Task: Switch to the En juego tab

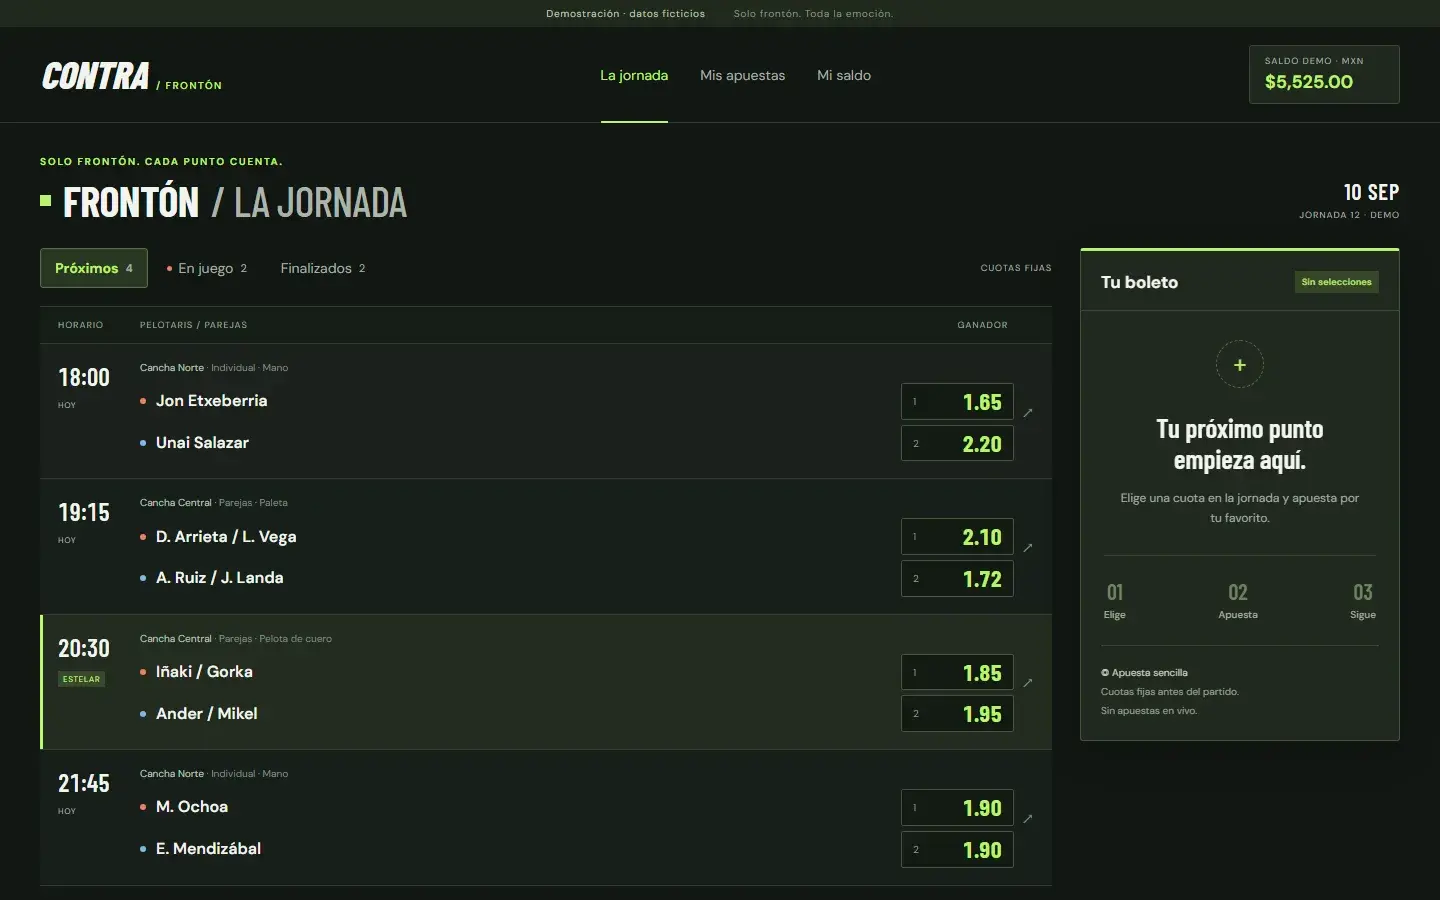Action: 207,268
